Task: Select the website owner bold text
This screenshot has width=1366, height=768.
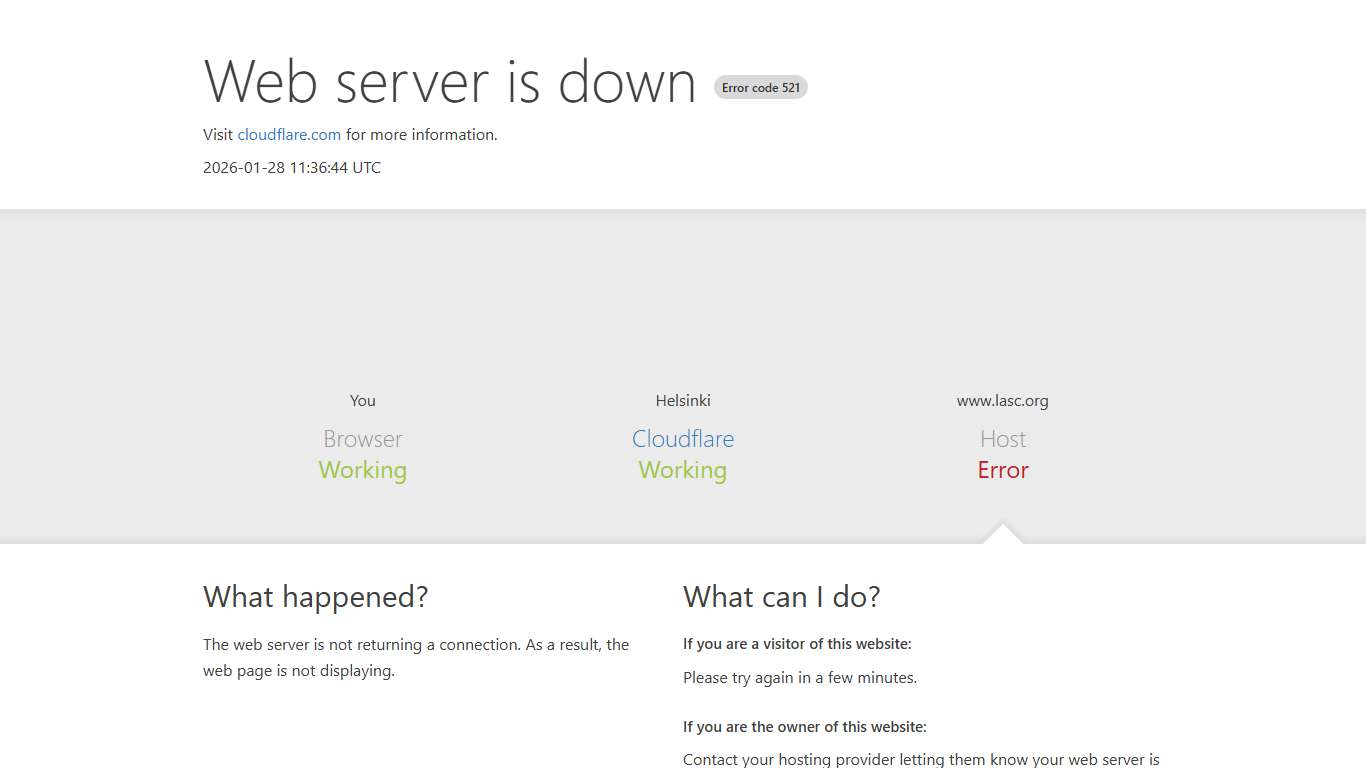Action: pyautogui.click(x=805, y=726)
